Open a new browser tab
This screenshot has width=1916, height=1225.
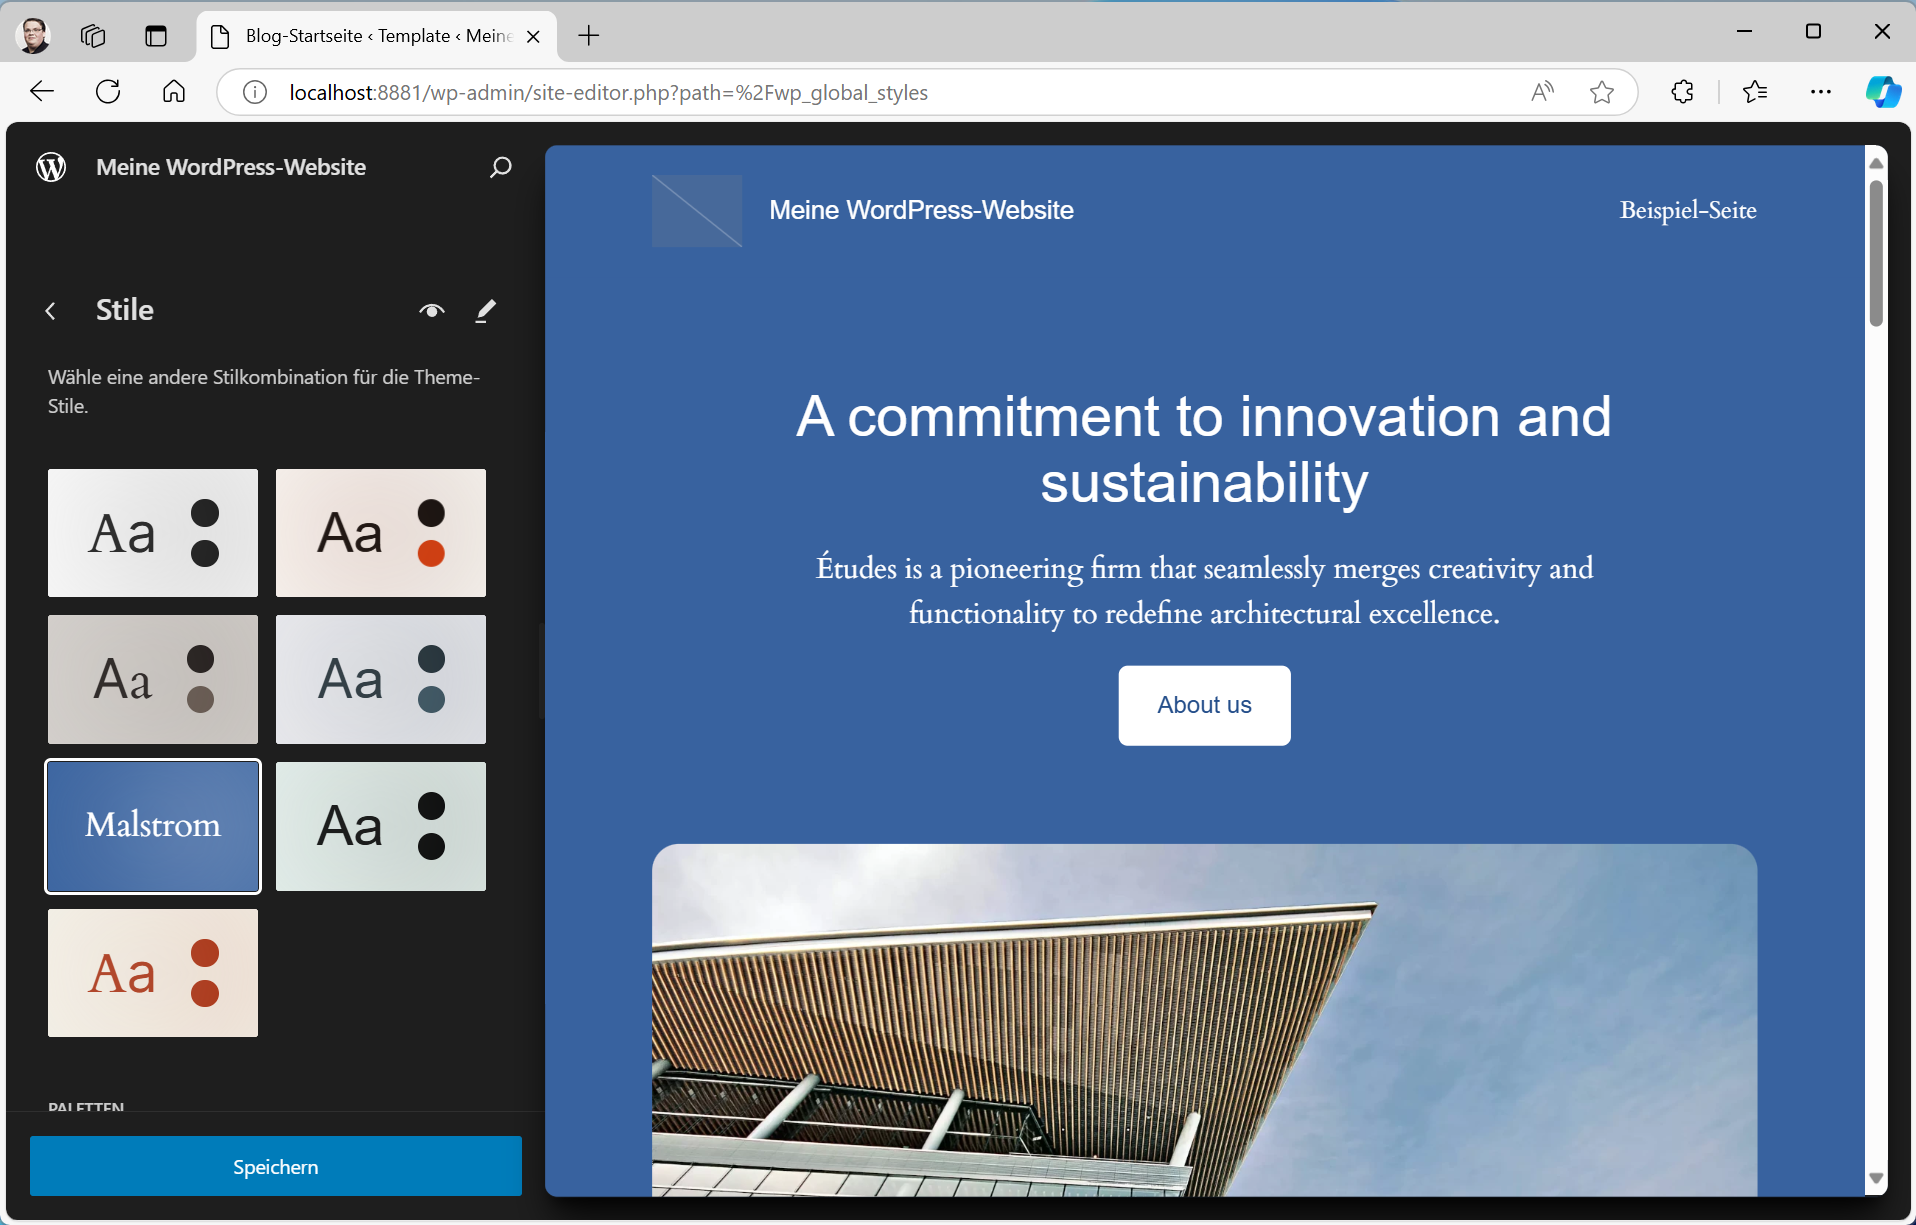(x=589, y=36)
